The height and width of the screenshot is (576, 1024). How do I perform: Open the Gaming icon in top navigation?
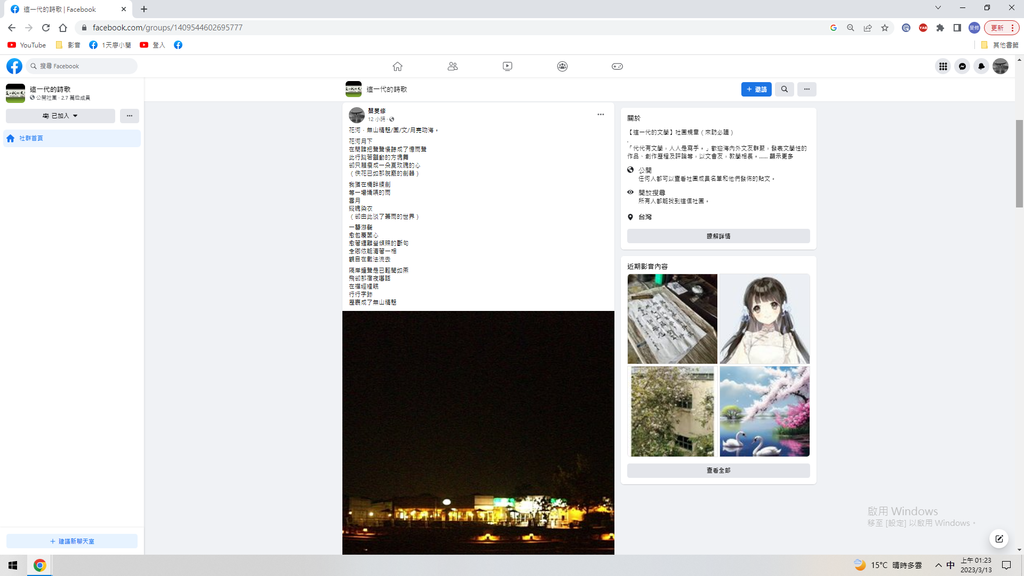[x=617, y=66]
